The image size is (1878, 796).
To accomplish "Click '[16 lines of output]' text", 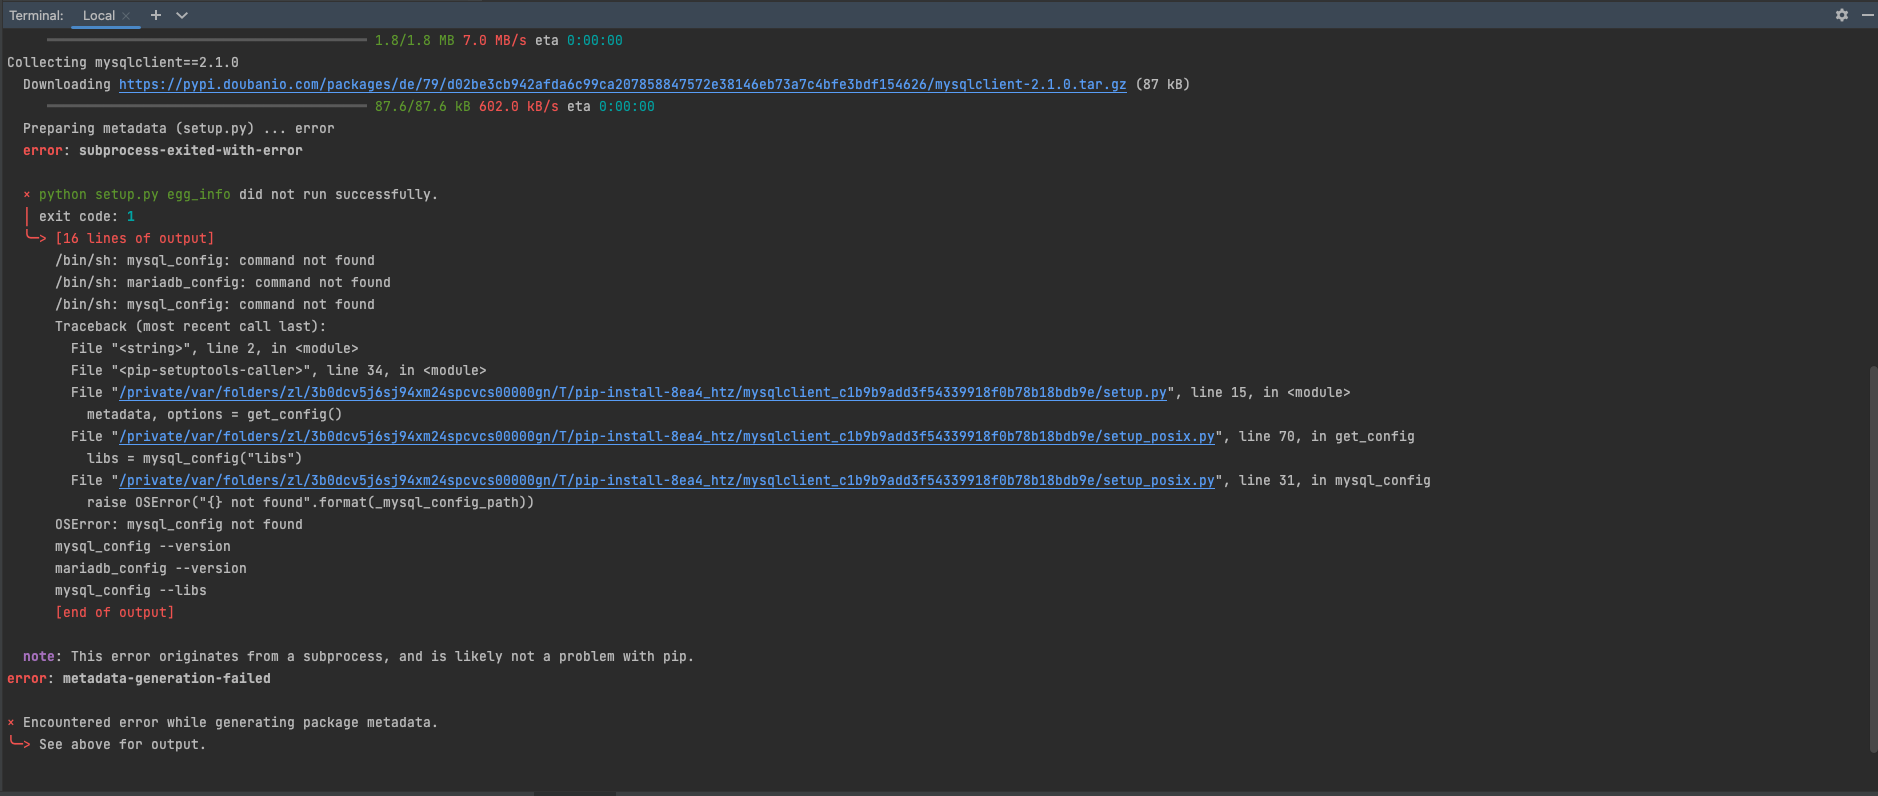I will pos(135,238).
